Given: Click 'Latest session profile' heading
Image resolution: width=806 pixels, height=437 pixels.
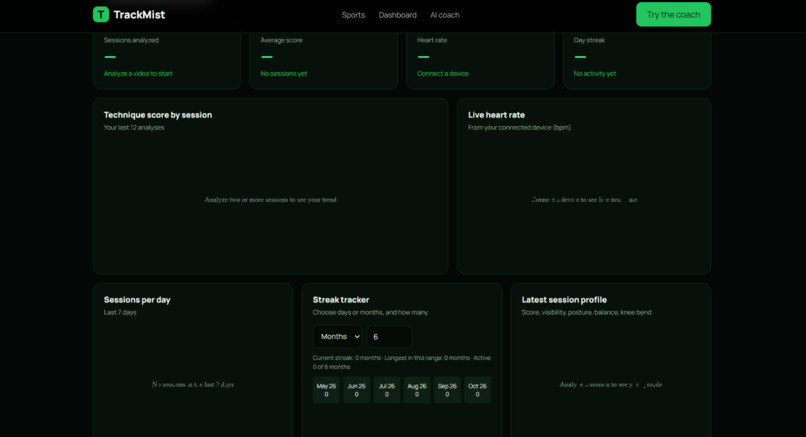Looking at the screenshot, I should coord(564,300).
